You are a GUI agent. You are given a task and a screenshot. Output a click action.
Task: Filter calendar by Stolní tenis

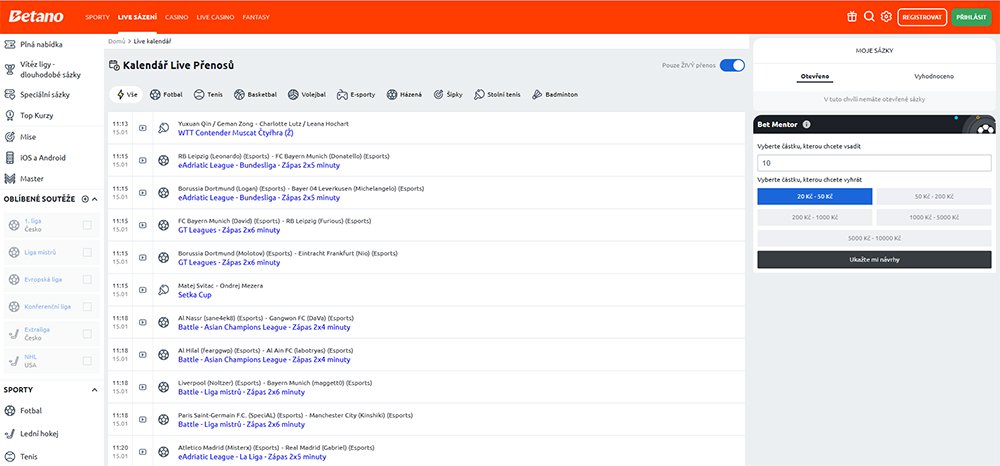point(497,94)
